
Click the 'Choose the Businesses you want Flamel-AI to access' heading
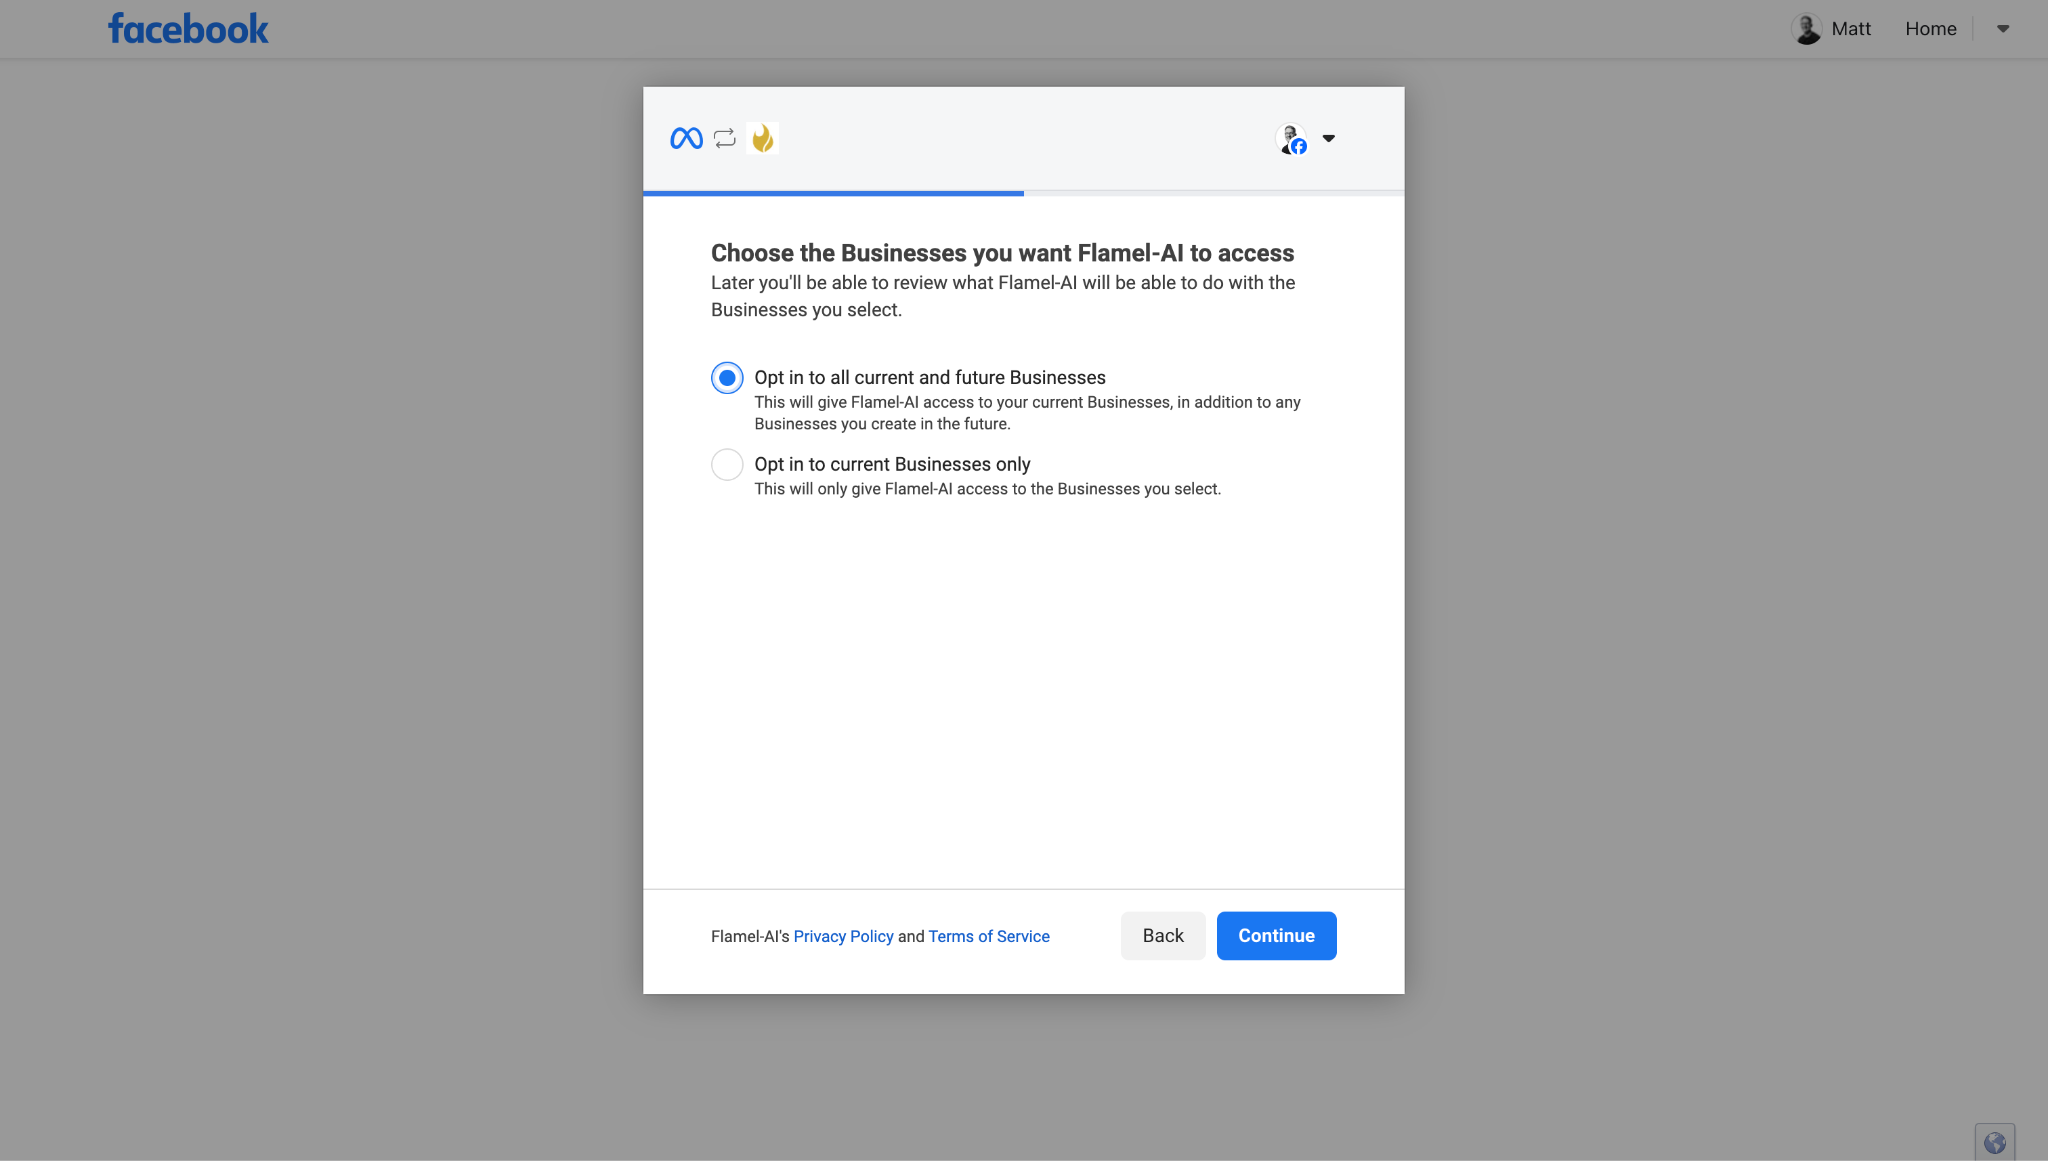pyautogui.click(x=1002, y=253)
